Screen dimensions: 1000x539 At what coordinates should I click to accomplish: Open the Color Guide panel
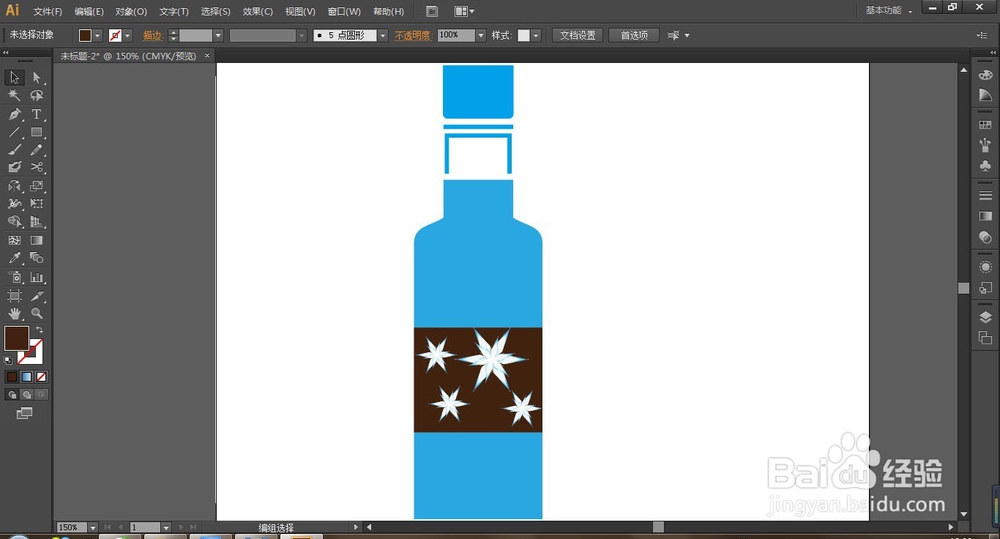(x=985, y=96)
